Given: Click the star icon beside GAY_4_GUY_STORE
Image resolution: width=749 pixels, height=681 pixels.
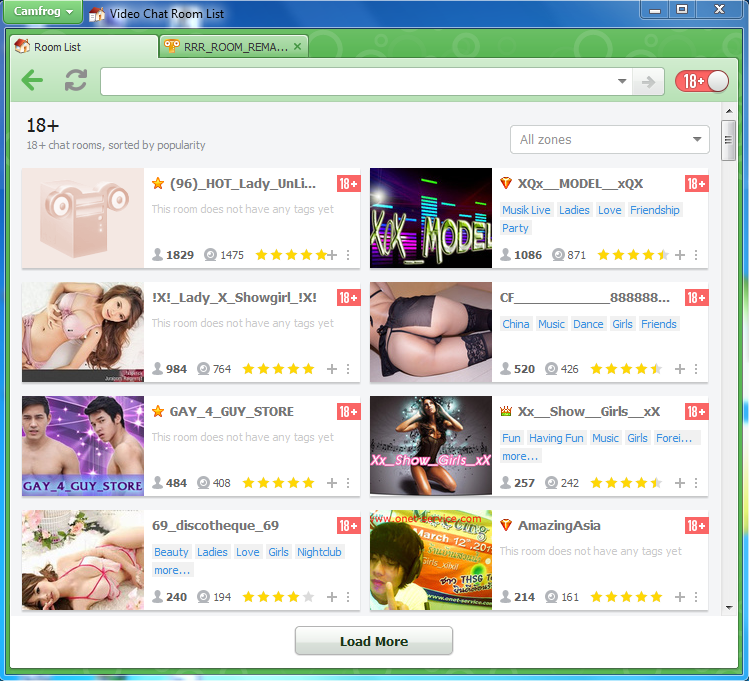Looking at the screenshot, I should tap(158, 411).
